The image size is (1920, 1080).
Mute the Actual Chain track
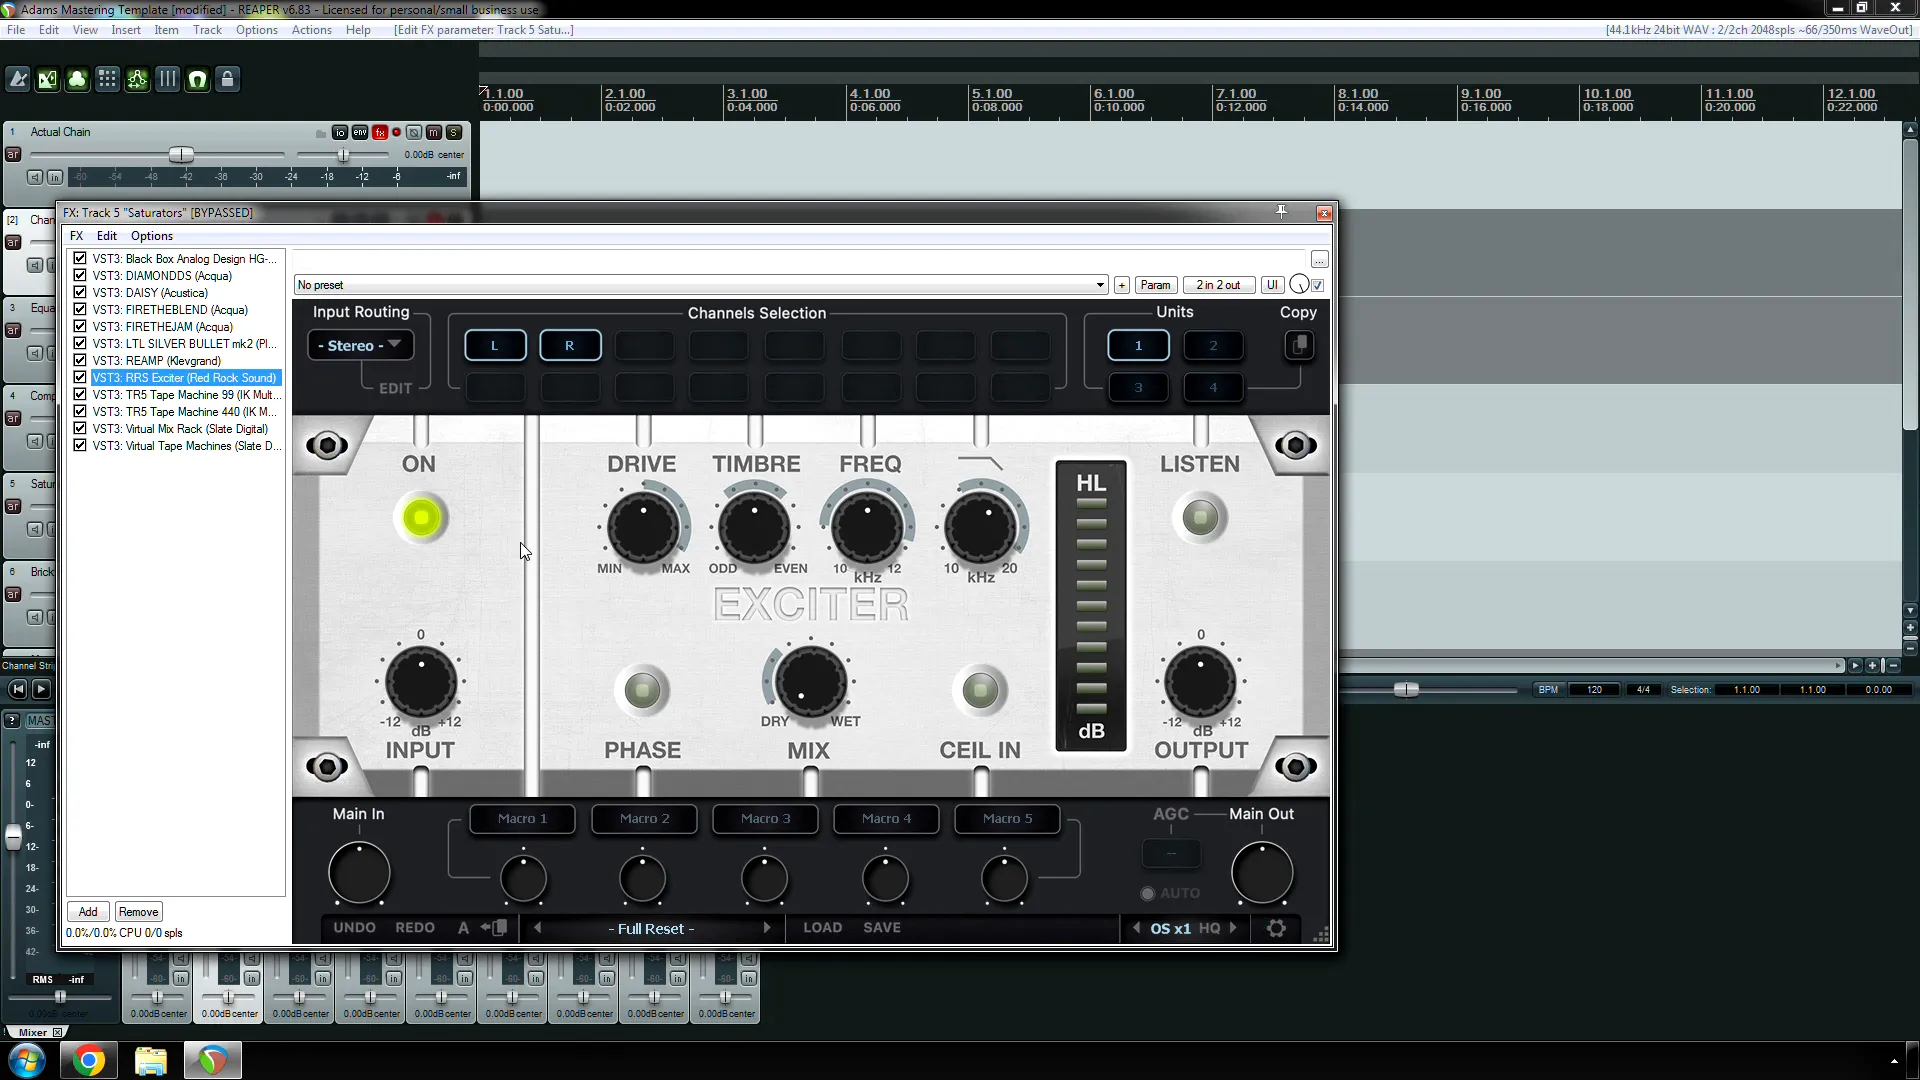click(x=434, y=132)
